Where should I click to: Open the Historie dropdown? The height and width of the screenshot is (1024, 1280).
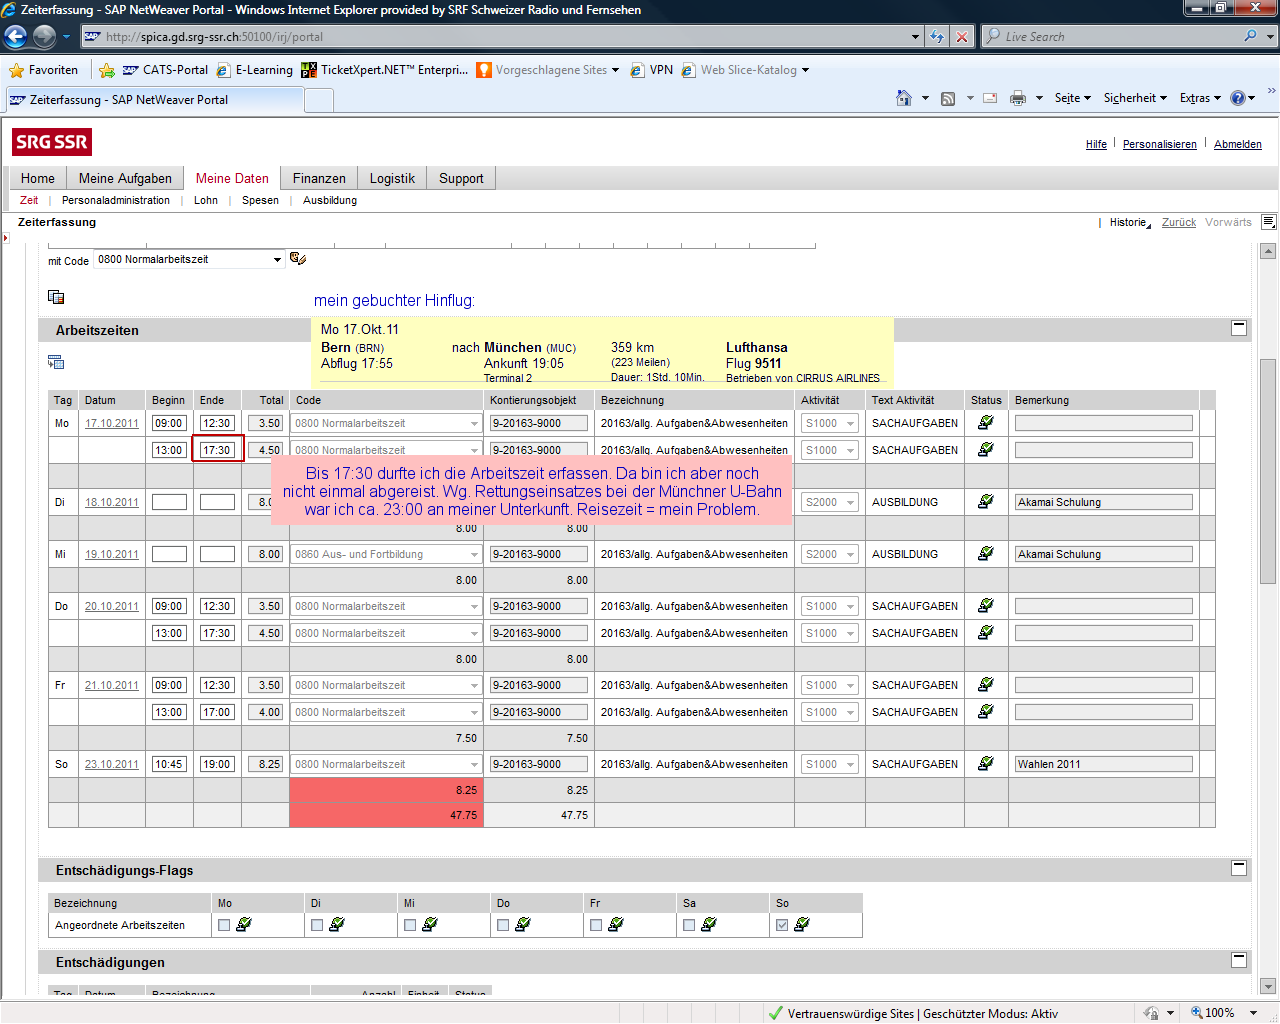point(1130,222)
